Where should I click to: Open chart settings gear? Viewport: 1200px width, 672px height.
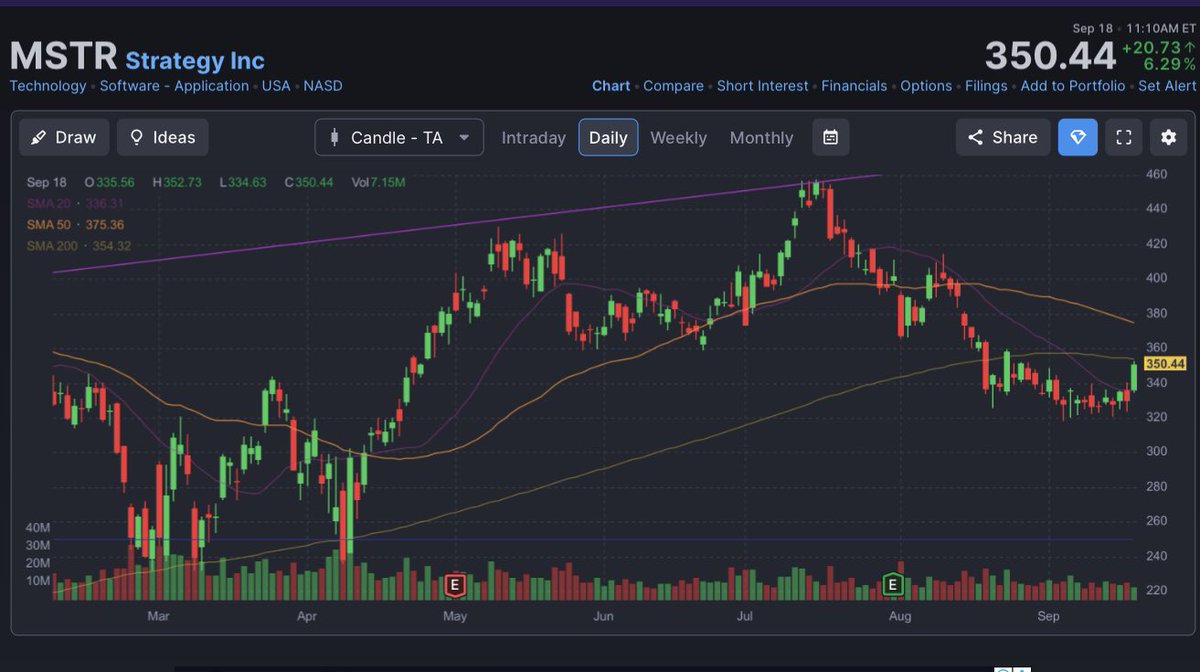tap(1168, 137)
